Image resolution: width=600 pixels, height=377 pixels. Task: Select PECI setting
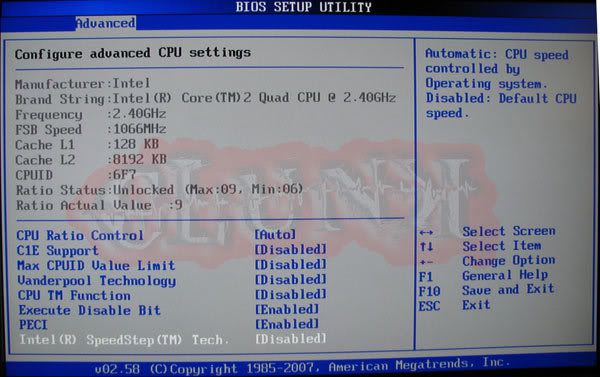(33, 325)
